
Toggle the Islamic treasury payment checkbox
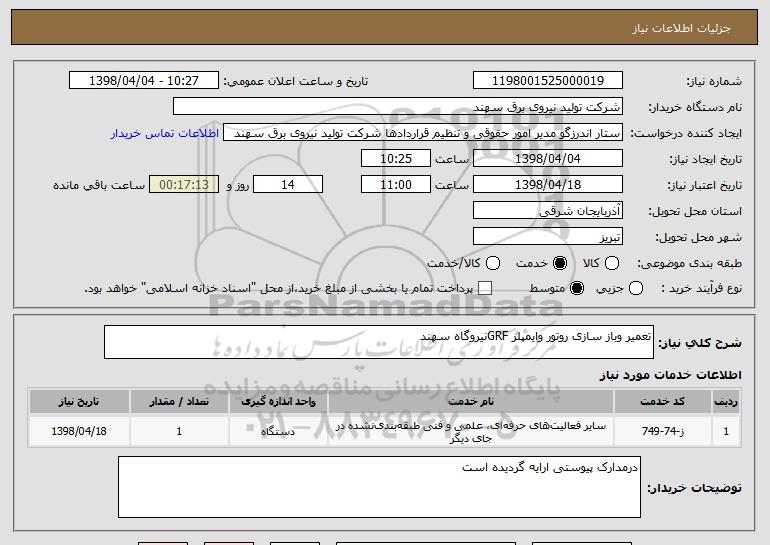tap(485, 288)
